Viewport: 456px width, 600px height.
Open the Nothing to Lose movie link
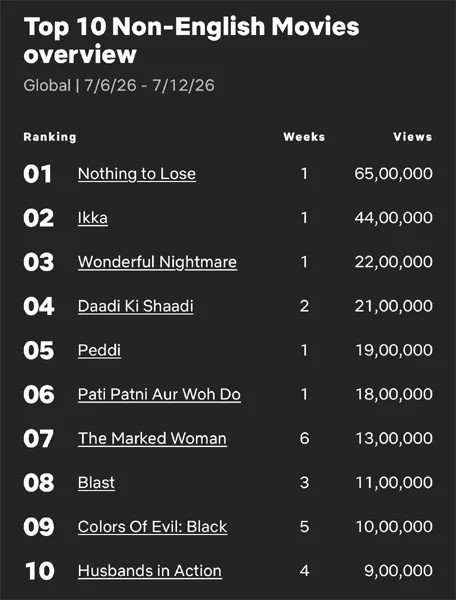tap(137, 174)
